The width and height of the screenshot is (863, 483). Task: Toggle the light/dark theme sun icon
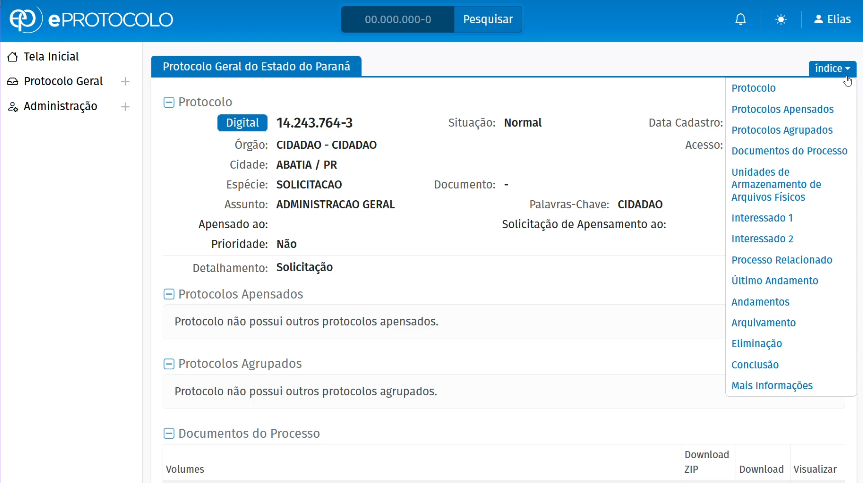click(781, 20)
